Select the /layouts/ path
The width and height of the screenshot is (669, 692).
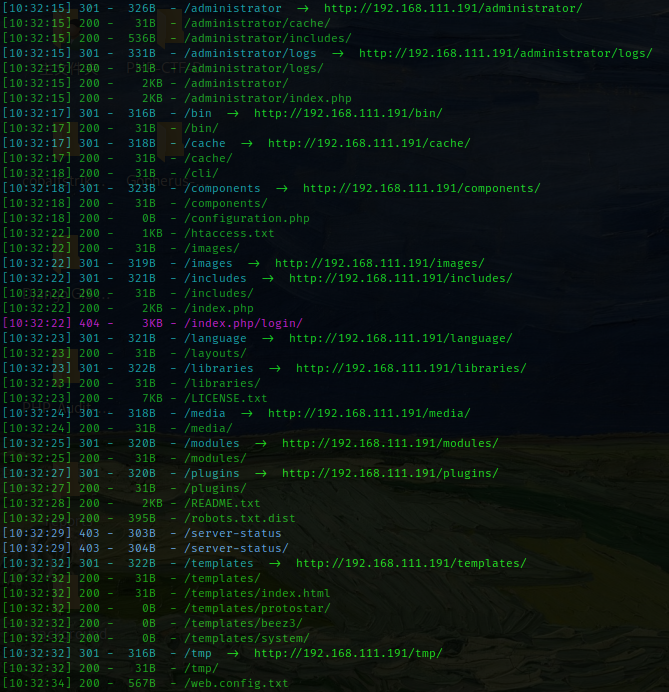pos(215,354)
